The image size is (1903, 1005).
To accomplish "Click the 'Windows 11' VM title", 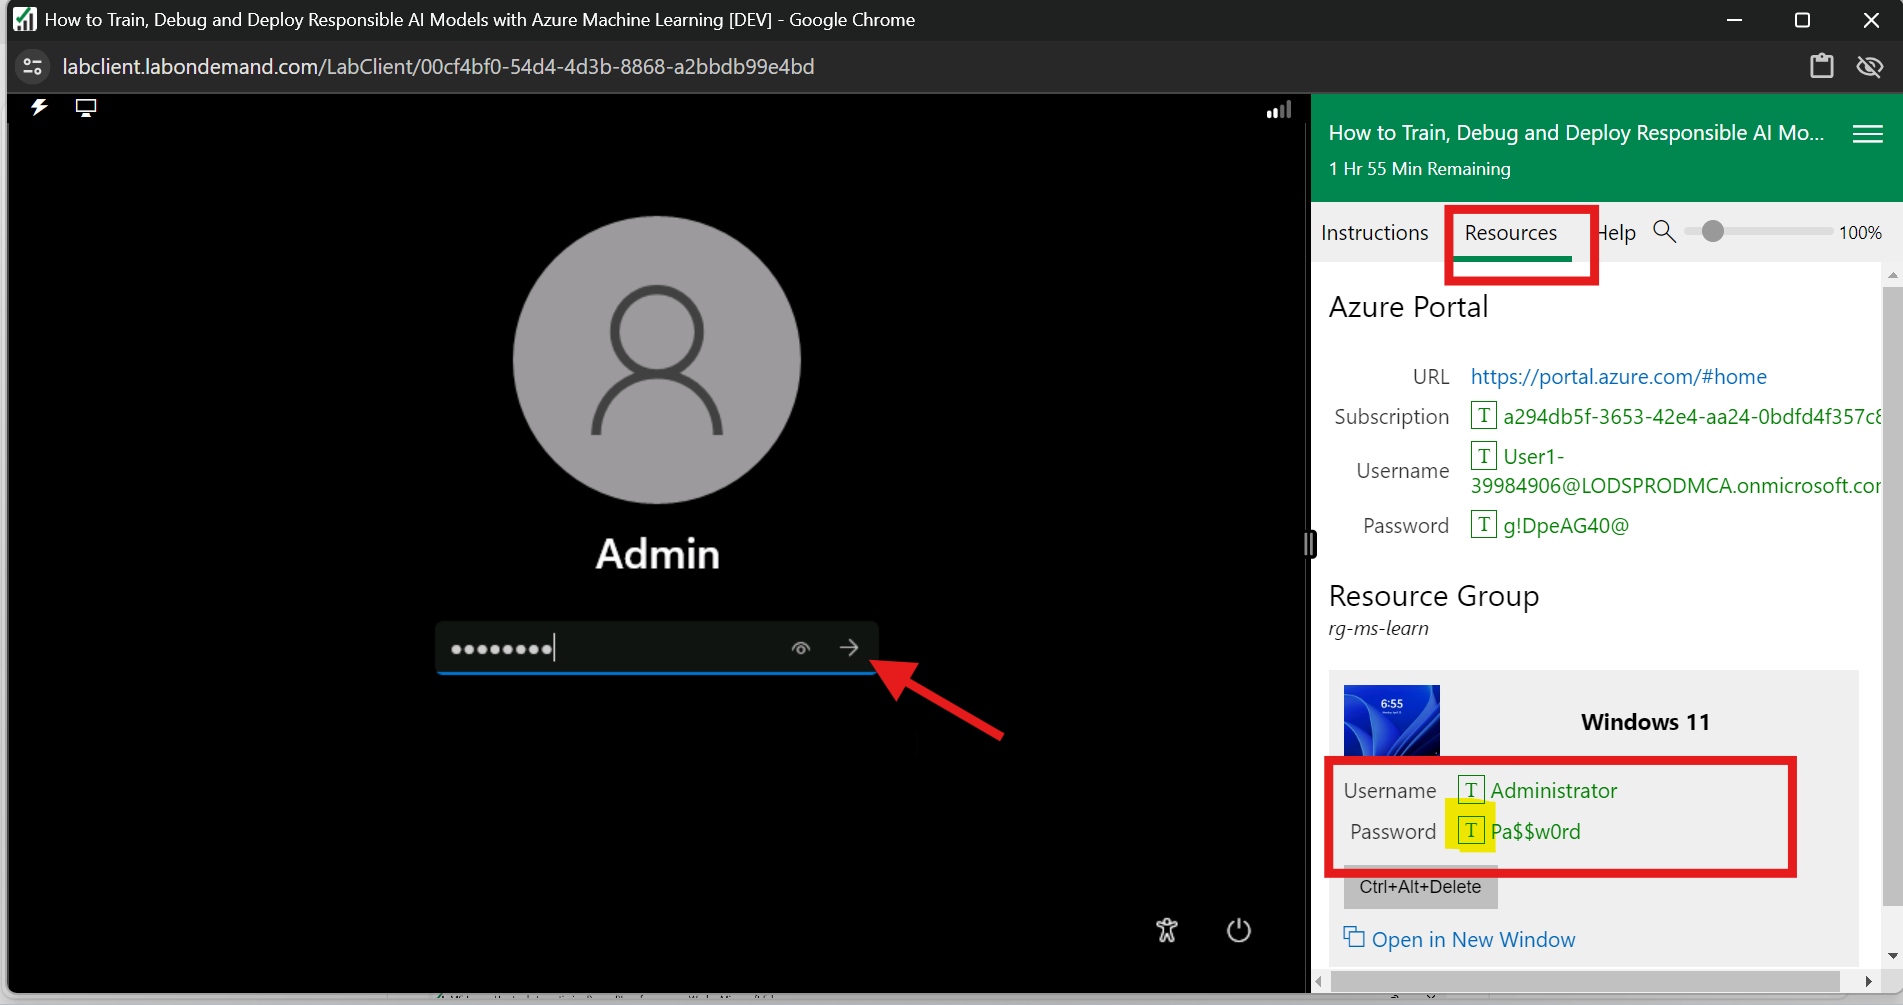I will (x=1645, y=722).
